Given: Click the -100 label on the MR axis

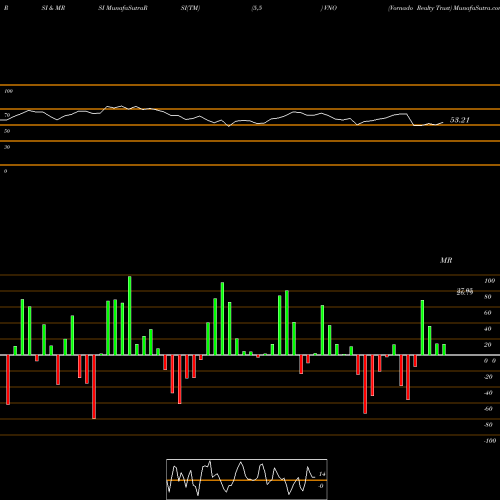Looking at the screenshot, I should pos(490,441).
